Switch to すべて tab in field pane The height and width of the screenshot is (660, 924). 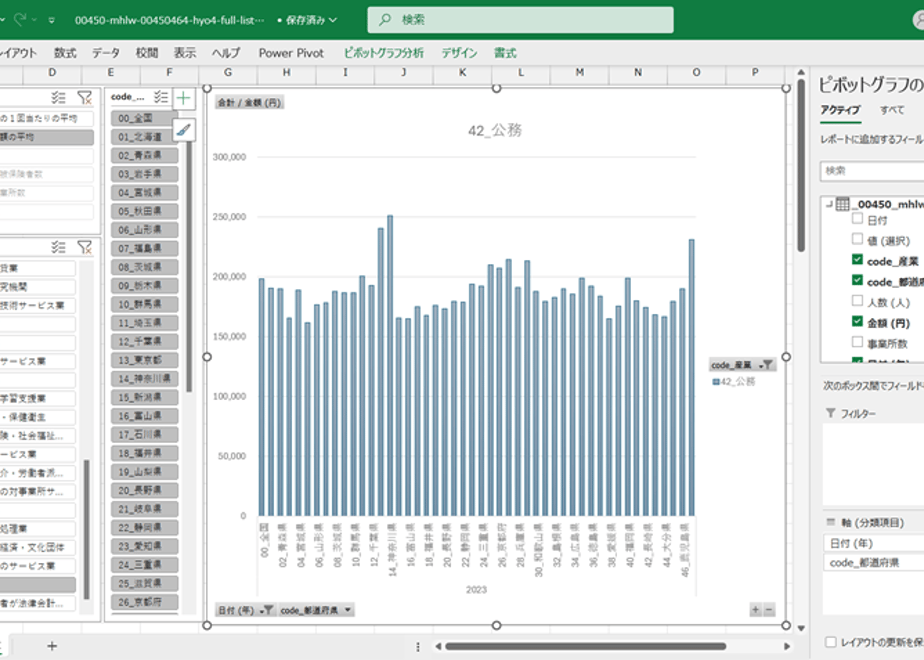pos(892,110)
